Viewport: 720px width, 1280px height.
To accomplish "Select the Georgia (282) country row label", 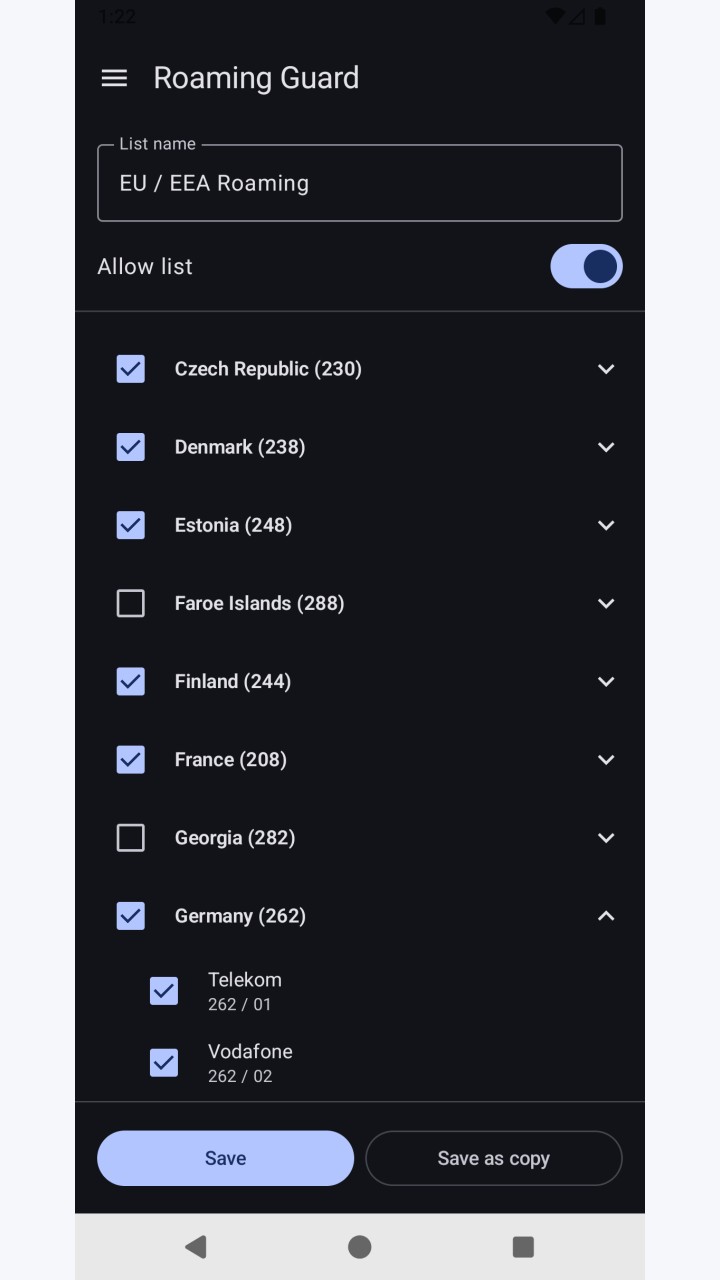I will (x=235, y=838).
